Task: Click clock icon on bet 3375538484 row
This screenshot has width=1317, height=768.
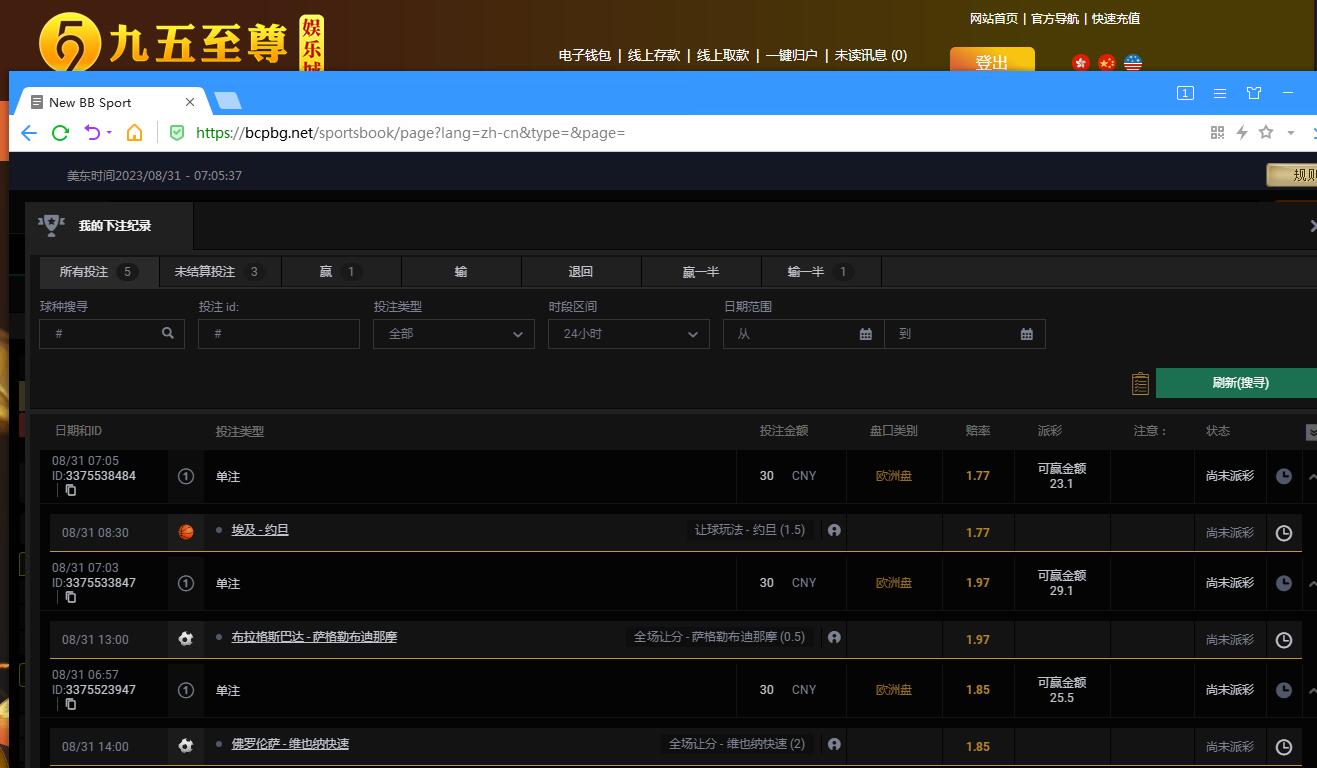Action: (x=1284, y=476)
